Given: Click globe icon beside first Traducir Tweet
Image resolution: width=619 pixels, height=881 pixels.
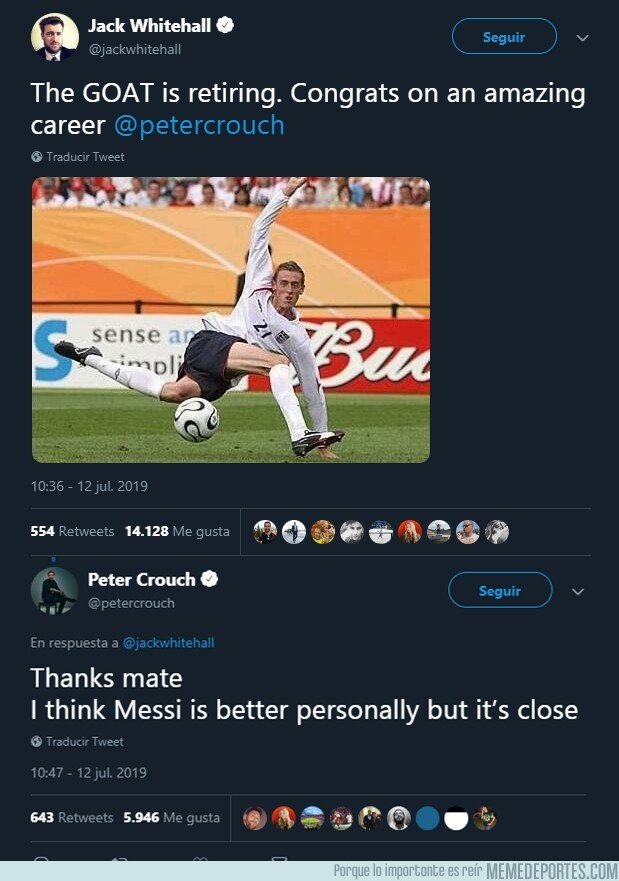Looking at the screenshot, I should click(x=37, y=157).
